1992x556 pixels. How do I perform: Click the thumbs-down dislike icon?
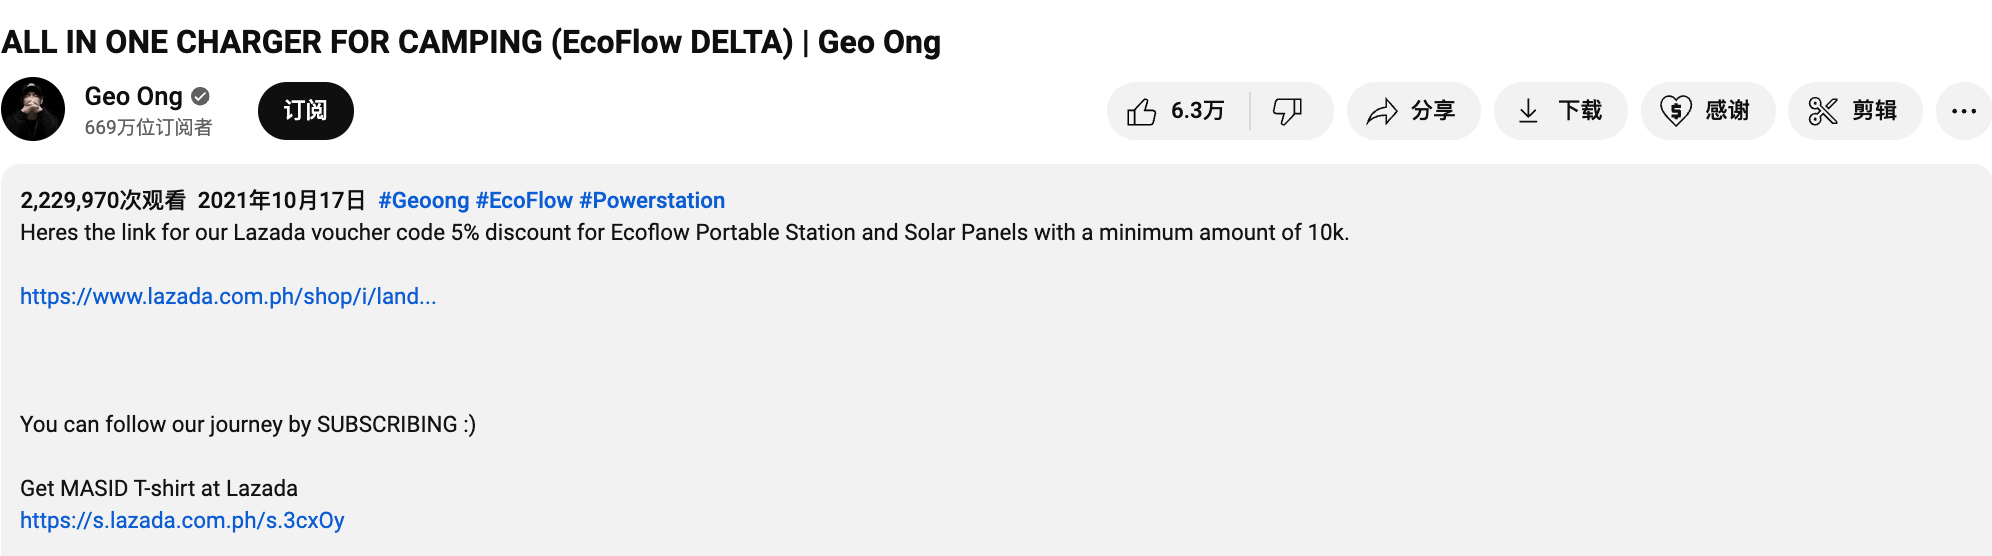1287,111
